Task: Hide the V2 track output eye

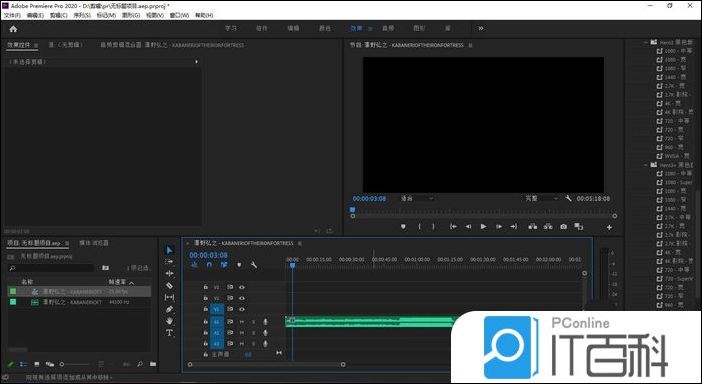Action: coord(242,298)
